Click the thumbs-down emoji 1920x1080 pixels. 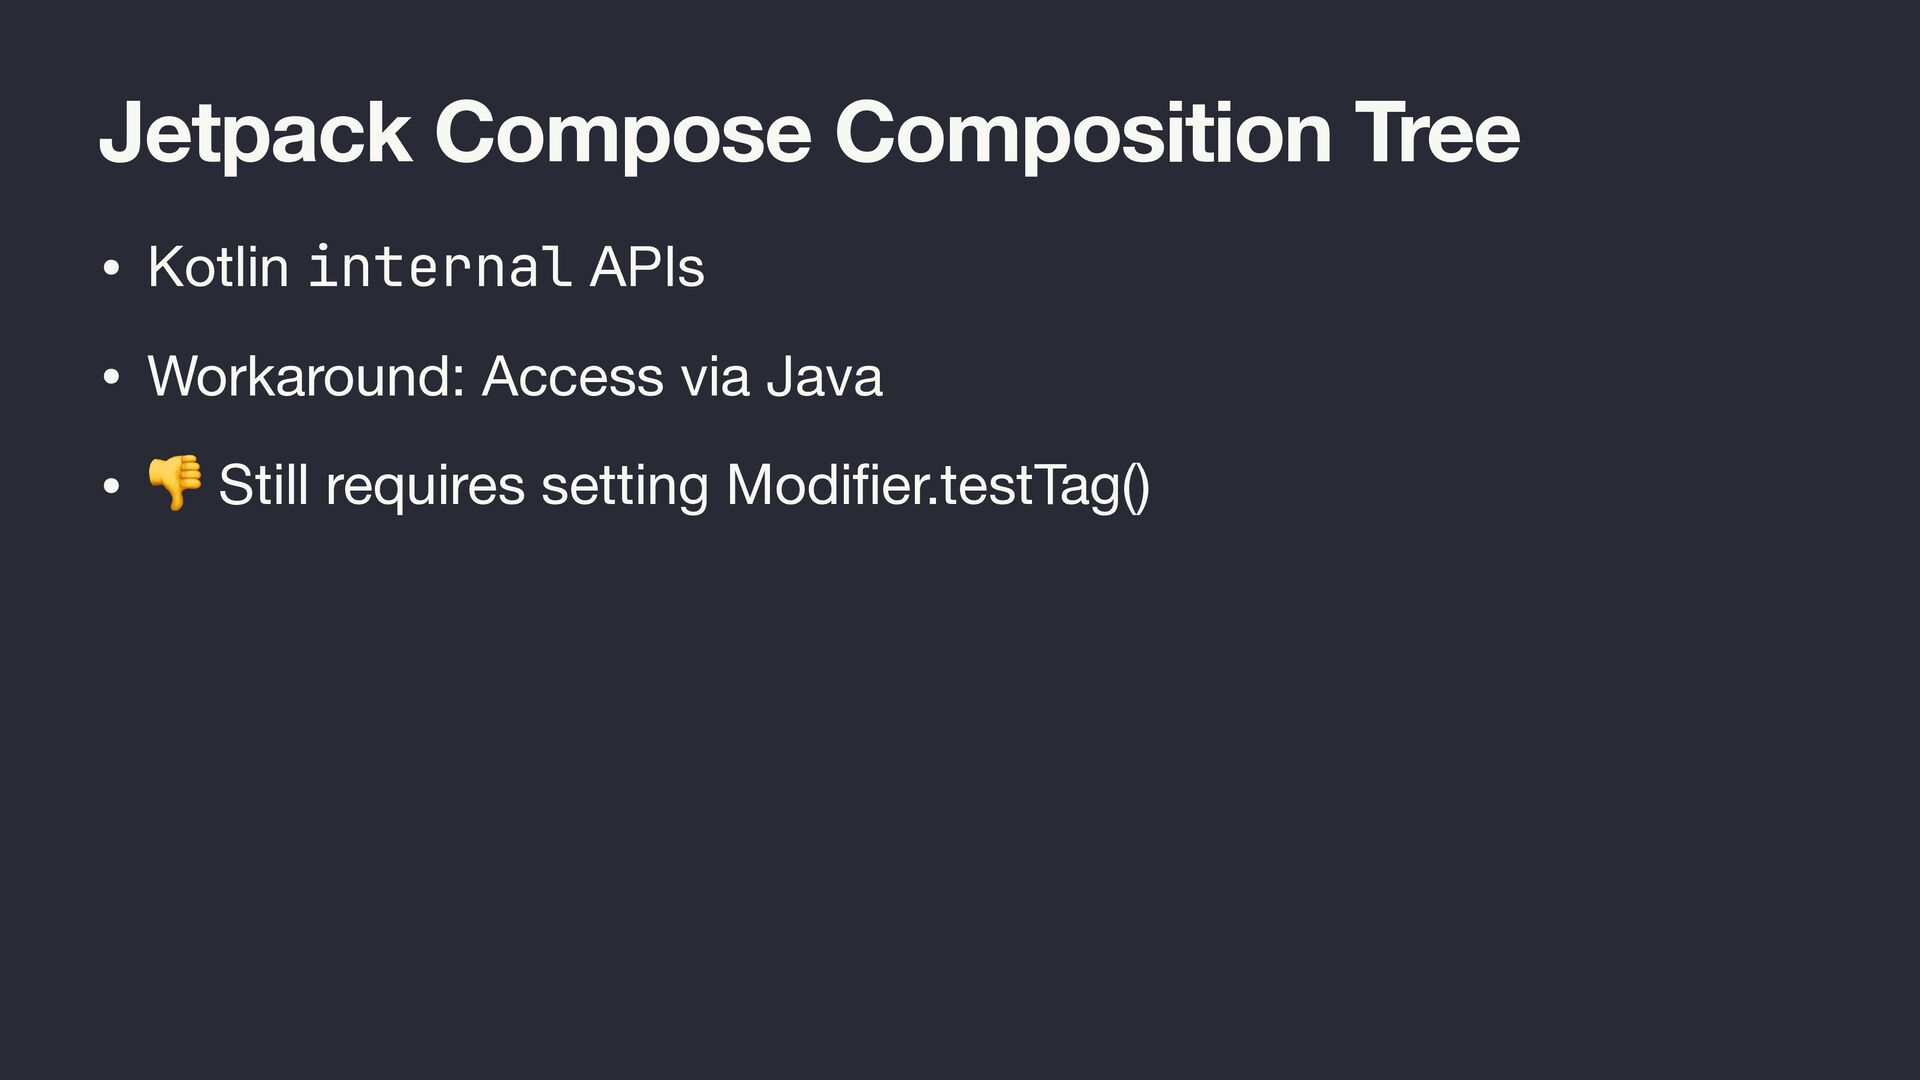click(x=175, y=484)
